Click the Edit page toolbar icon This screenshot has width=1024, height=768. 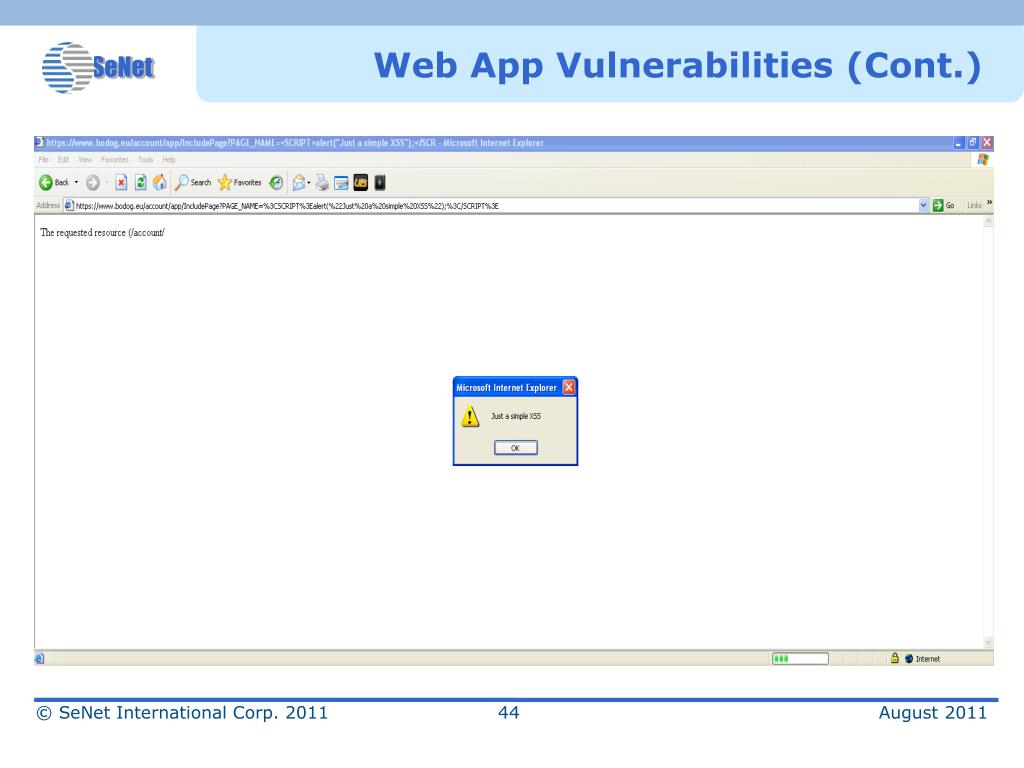(x=341, y=183)
